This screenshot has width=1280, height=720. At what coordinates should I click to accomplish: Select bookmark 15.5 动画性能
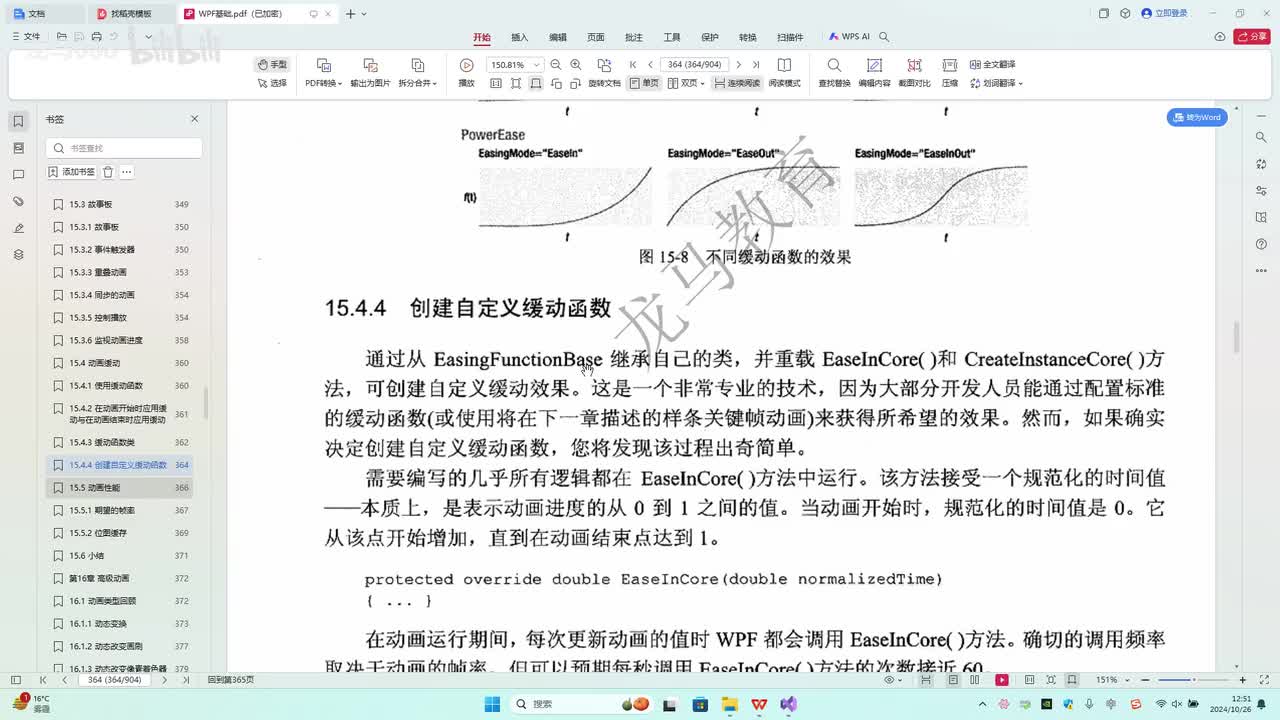[x=120, y=488]
